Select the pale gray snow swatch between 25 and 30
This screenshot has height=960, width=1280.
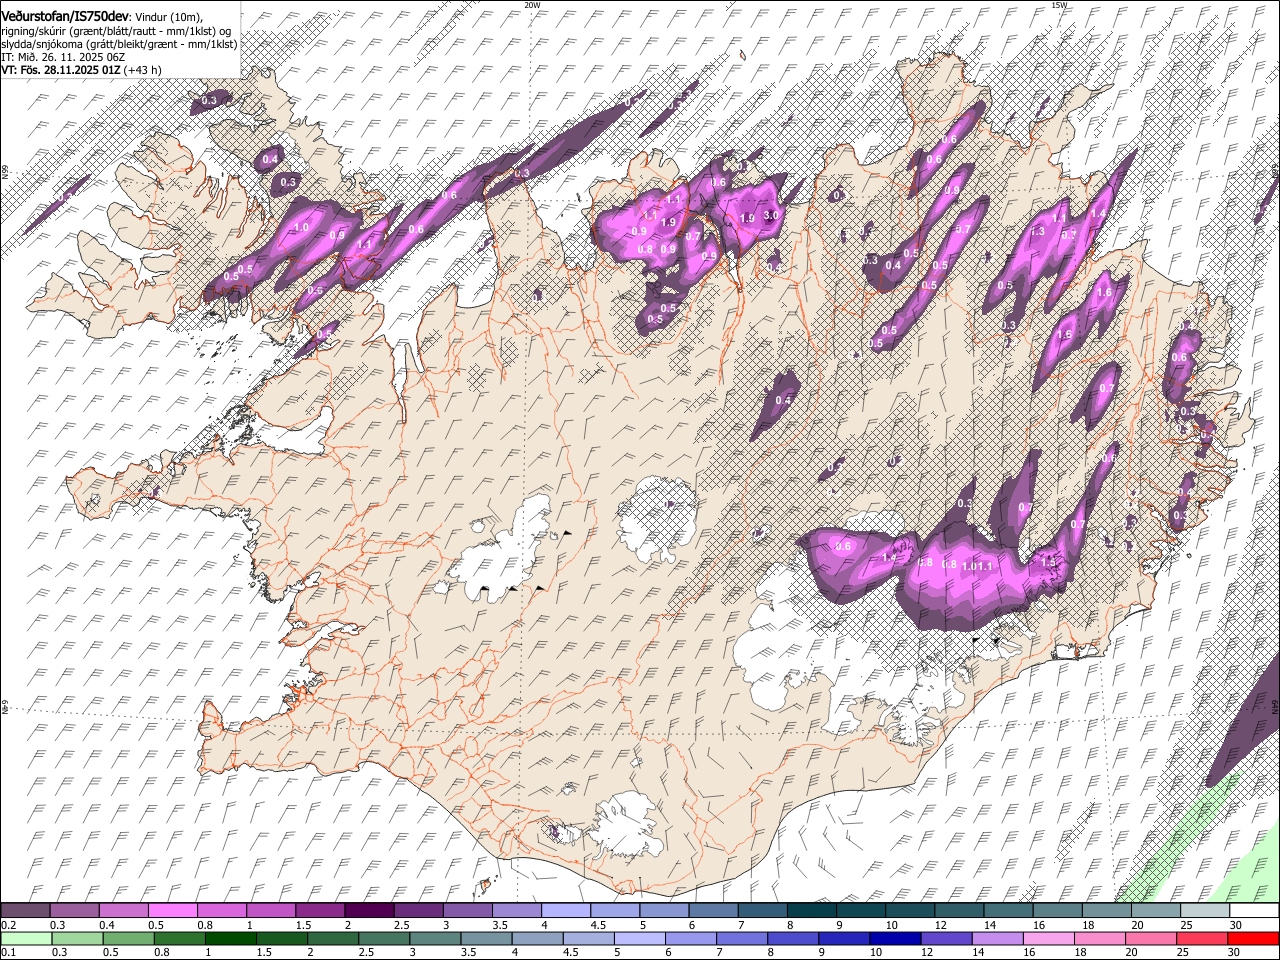pyautogui.click(x=1205, y=911)
